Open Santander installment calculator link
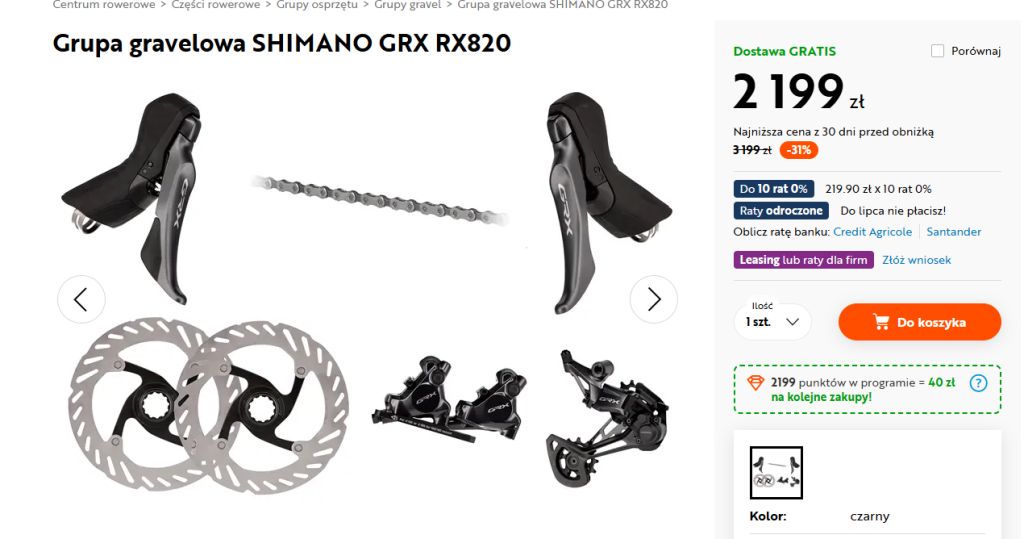 pos(953,232)
